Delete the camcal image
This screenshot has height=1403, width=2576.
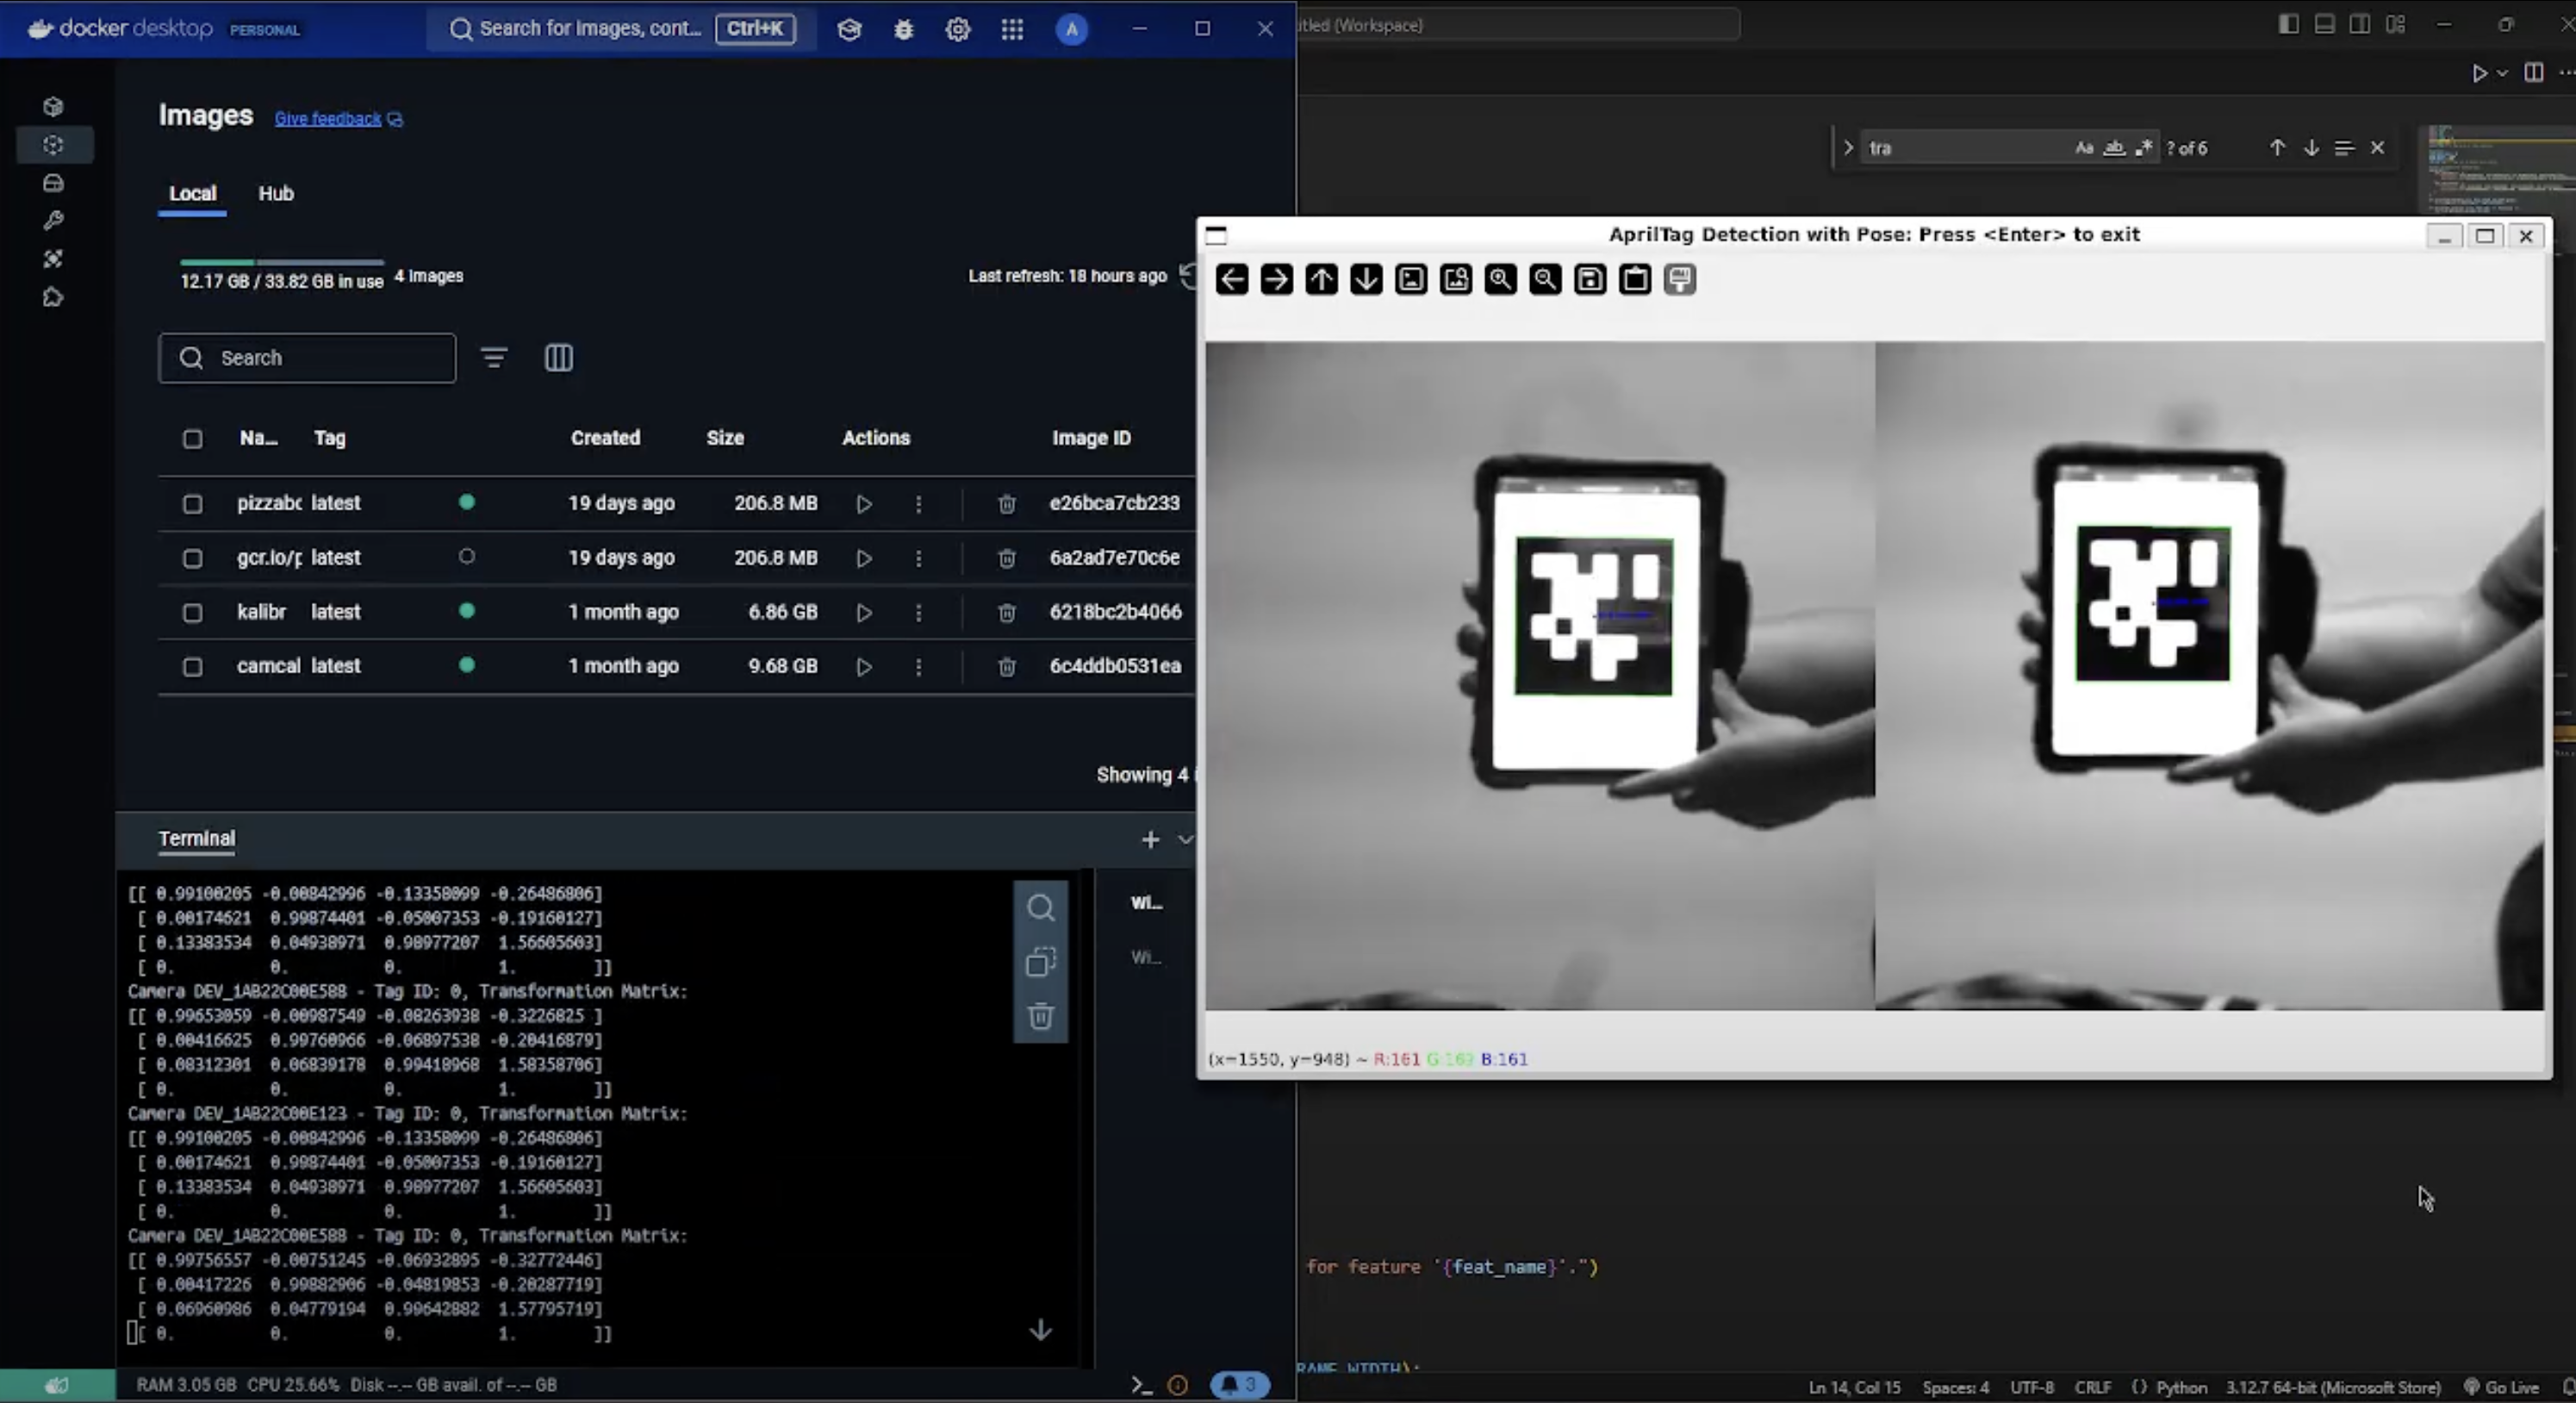click(1006, 666)
